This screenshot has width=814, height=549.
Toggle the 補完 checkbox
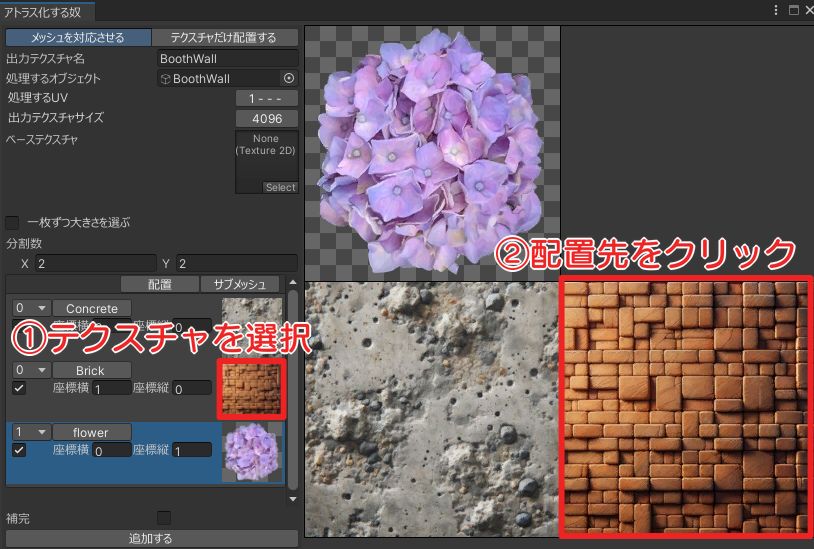point(164,518)
